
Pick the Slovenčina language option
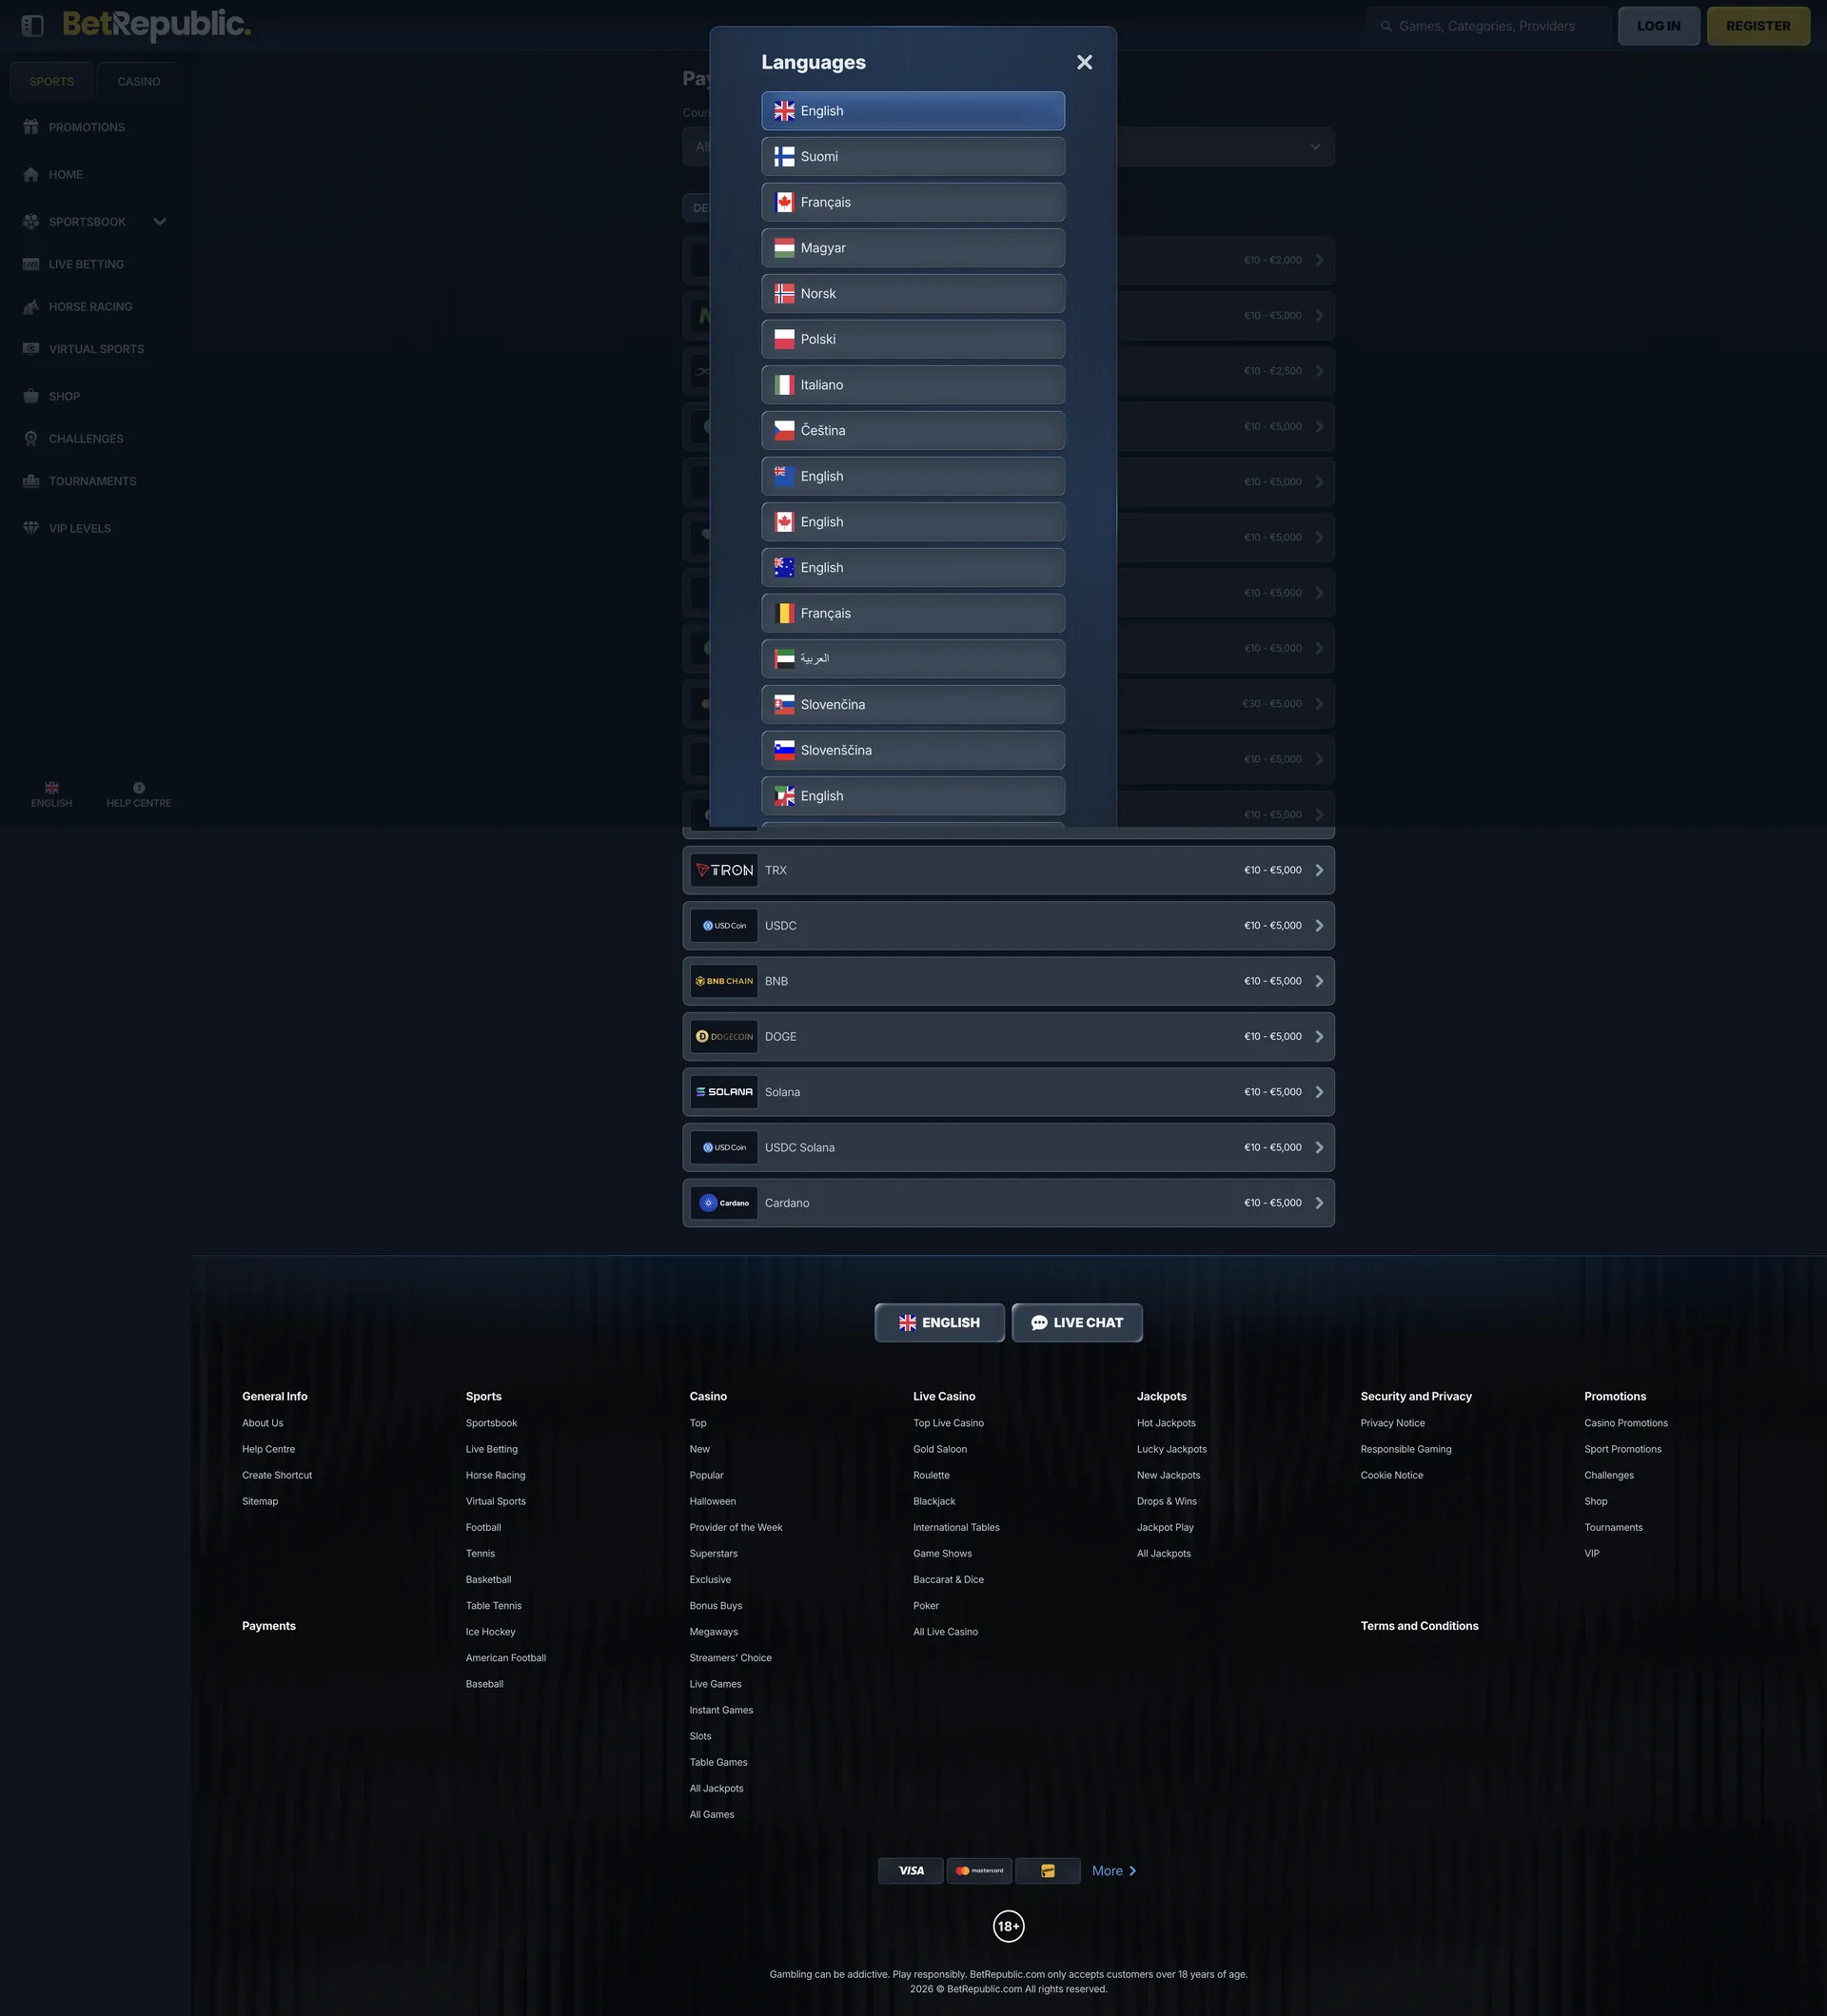912,705
